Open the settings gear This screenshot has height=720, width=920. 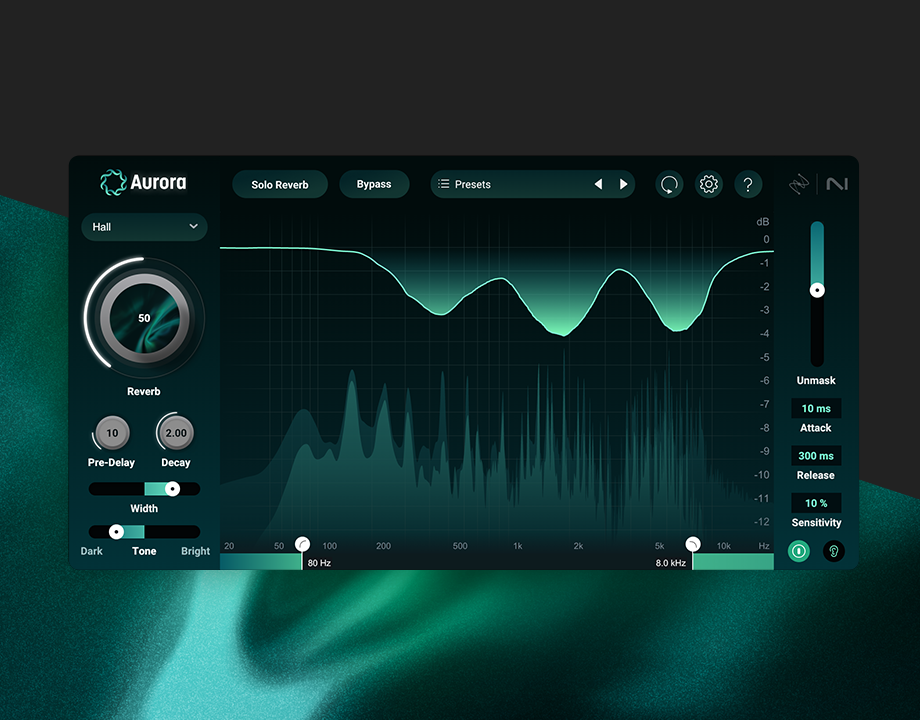pos(709,185)
